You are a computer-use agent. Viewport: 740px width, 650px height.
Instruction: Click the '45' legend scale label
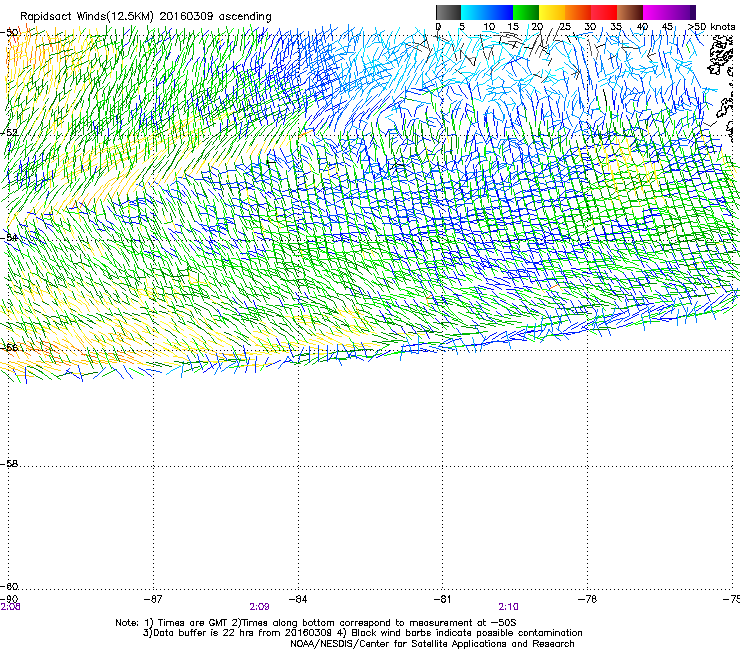click(x=667, y=26)
